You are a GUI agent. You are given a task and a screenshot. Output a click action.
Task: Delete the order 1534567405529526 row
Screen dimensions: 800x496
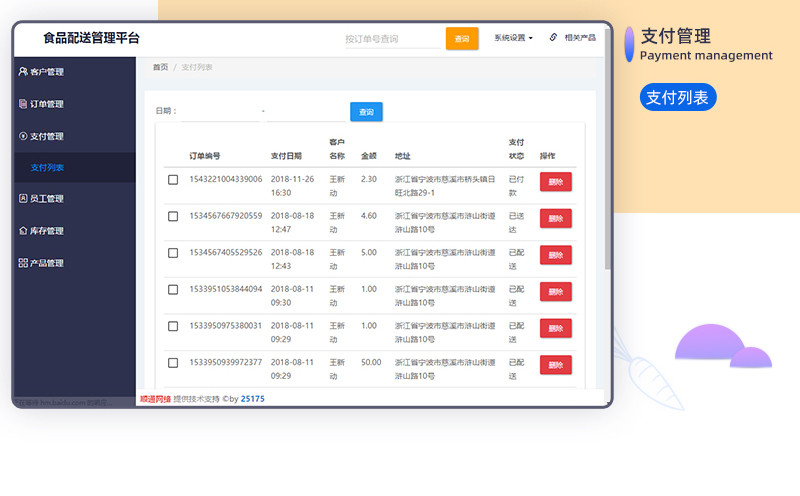[x=556, y=255]
